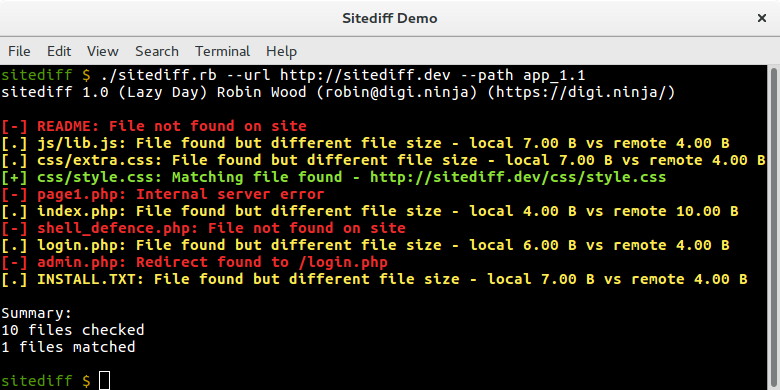Click the page1.php Internal server error line
The height and width of the screenshot is (390, 780).
tap(163, 194)
